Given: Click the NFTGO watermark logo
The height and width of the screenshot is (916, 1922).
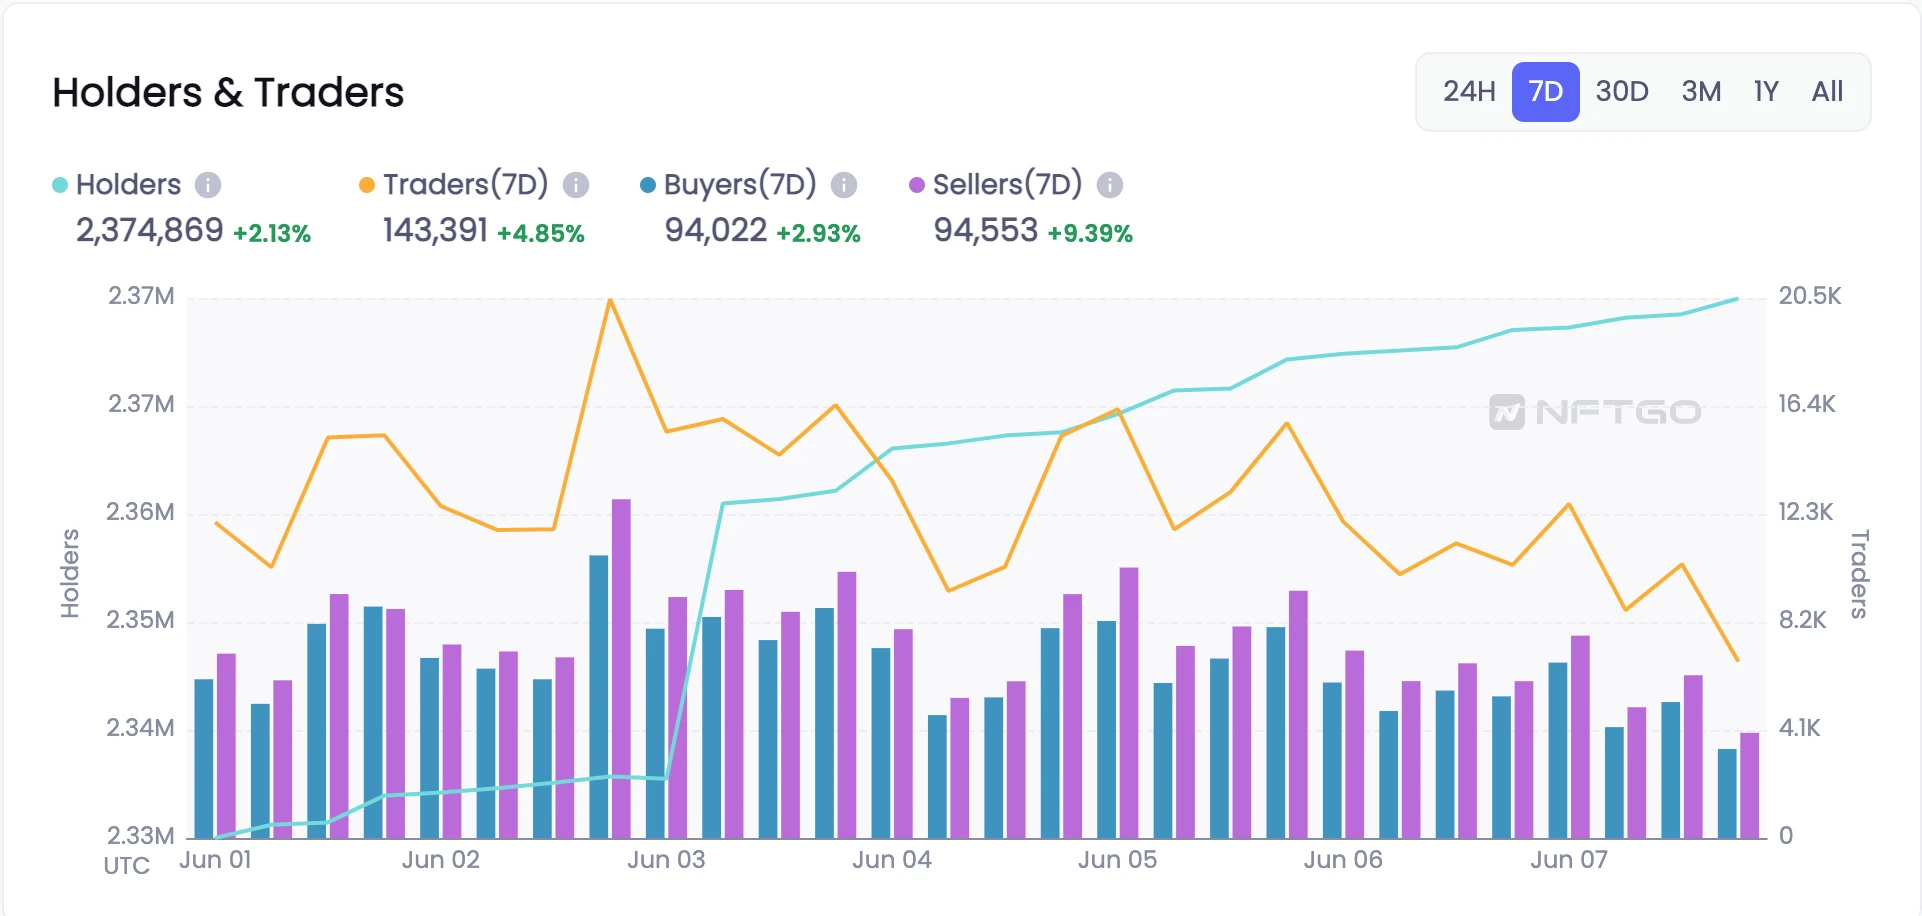Looking at the screenshot, I should point(1595,412).
